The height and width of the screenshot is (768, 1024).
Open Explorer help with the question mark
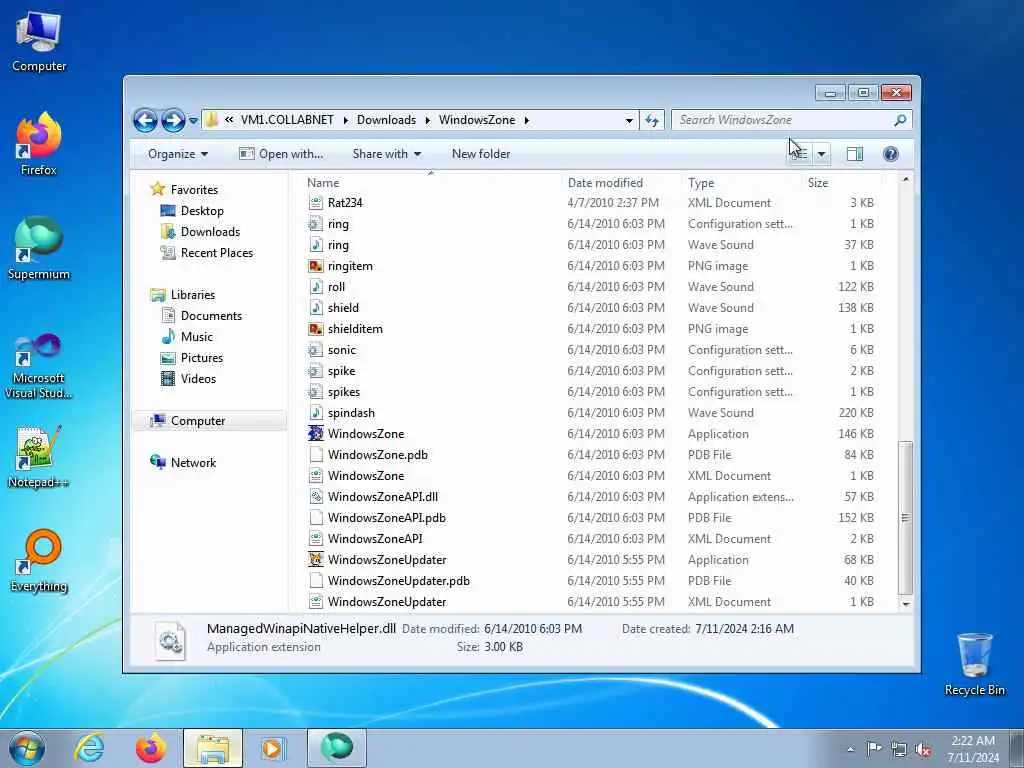(890, 154)
